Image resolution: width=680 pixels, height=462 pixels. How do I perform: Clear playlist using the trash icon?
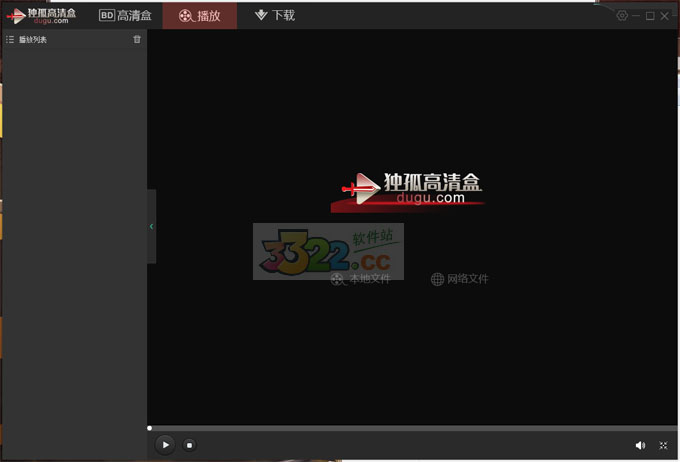(137, 39)
